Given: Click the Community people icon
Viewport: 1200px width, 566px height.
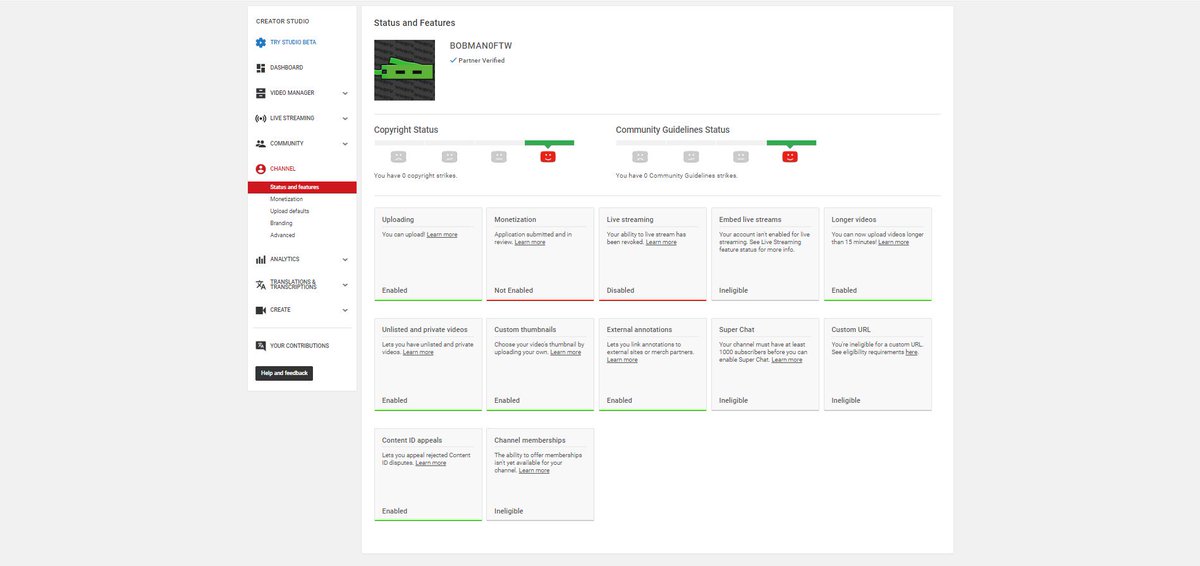Looking at the screenshot, I should [261, 144].
